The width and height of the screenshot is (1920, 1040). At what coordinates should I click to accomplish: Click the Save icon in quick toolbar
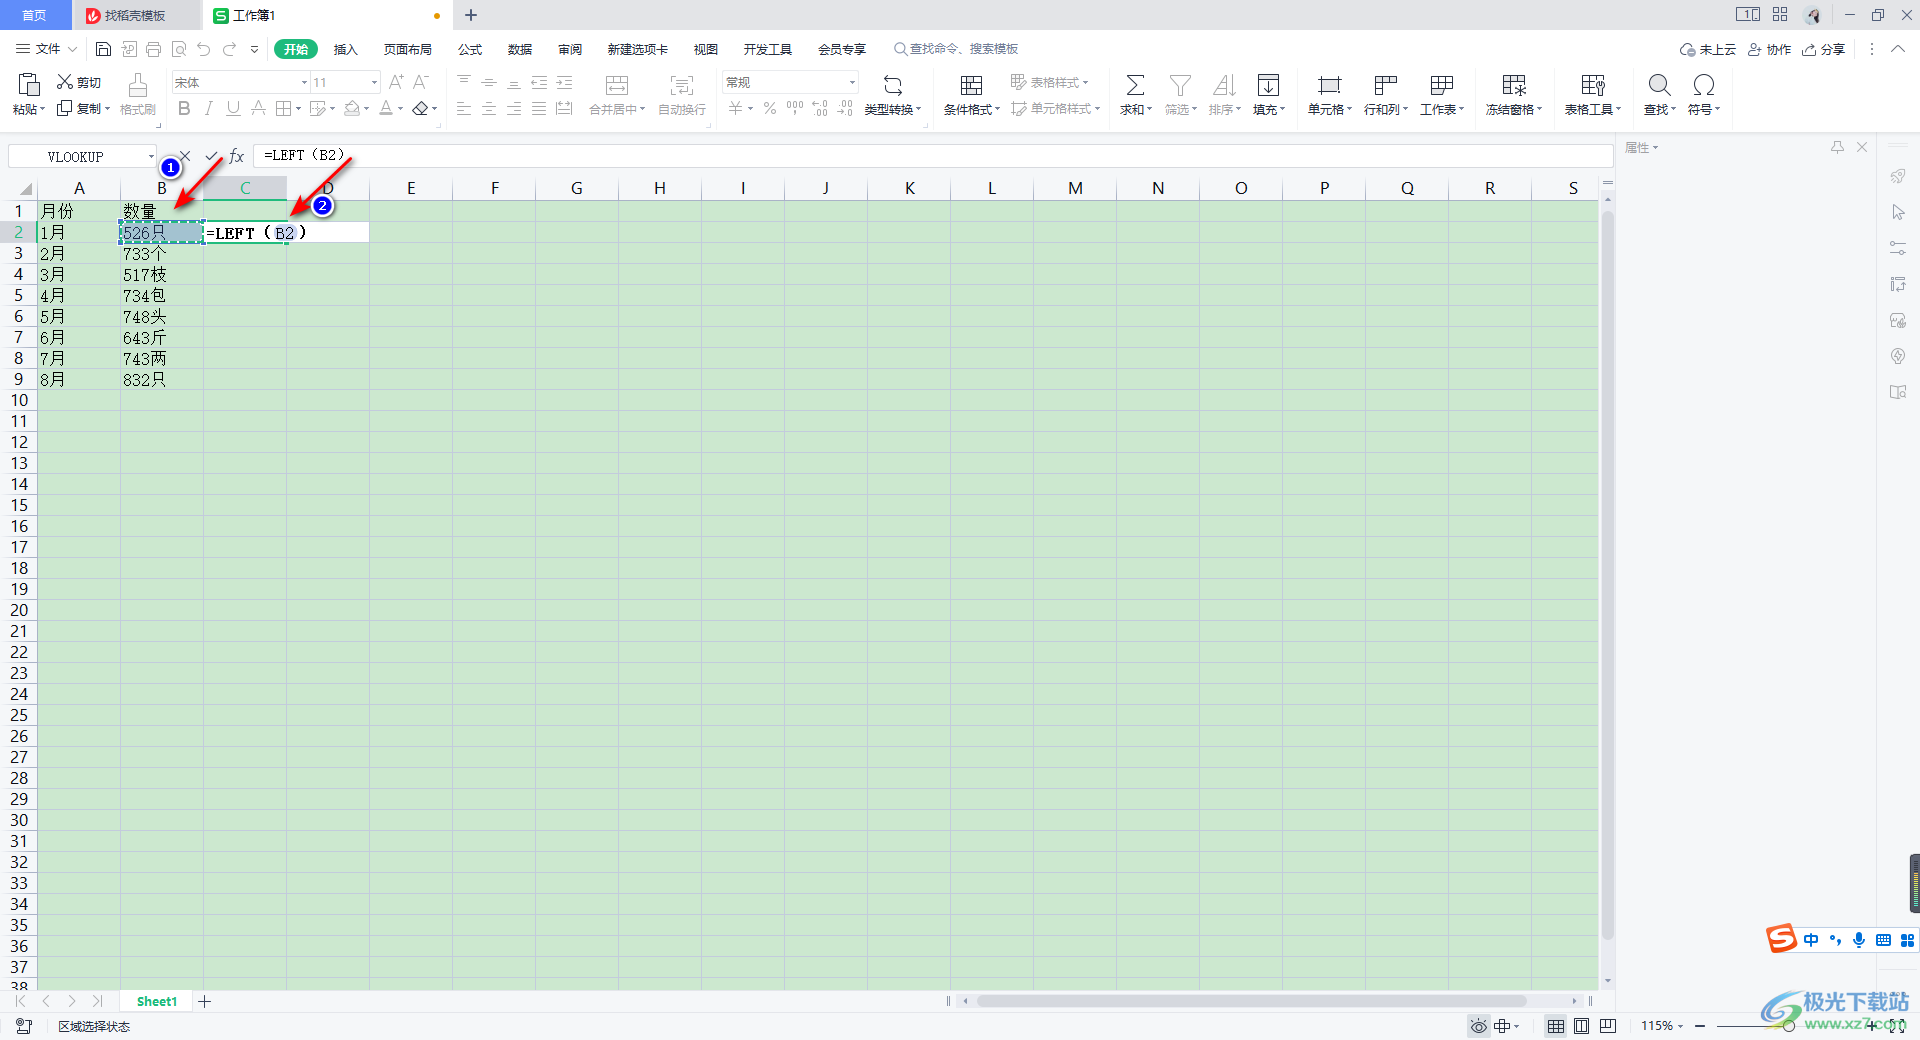point(103,49)
